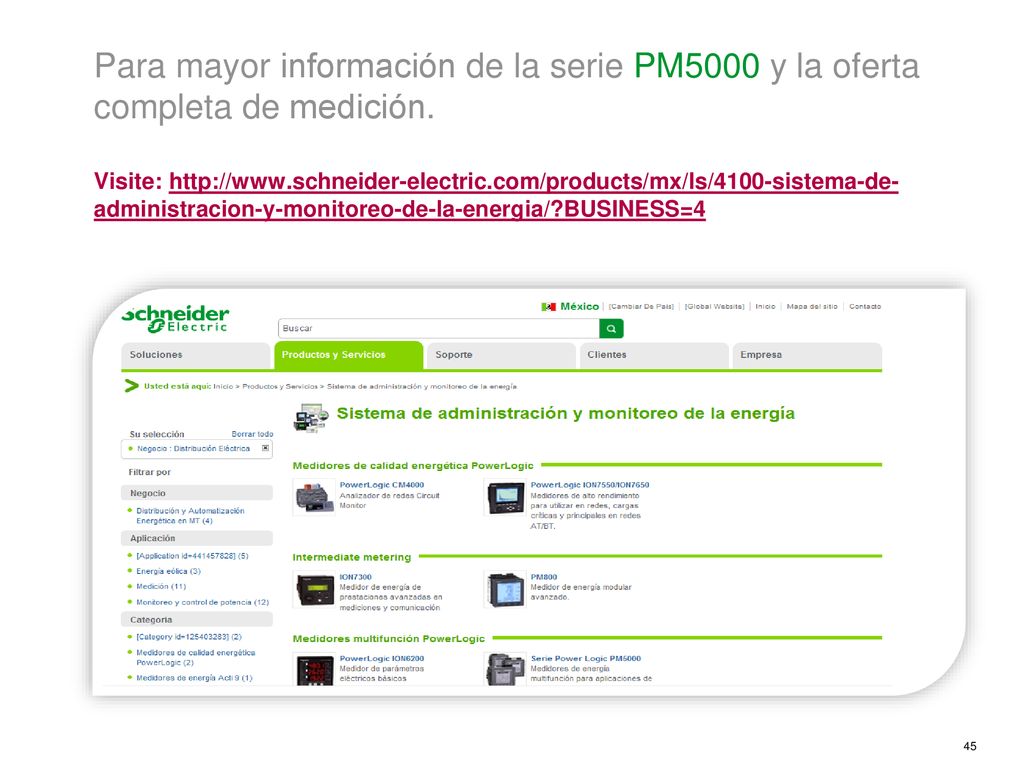The width and height of the screenshot is (1024, 768).
Task: Open the Productos y Servicios tab
Action: point(348,355)
